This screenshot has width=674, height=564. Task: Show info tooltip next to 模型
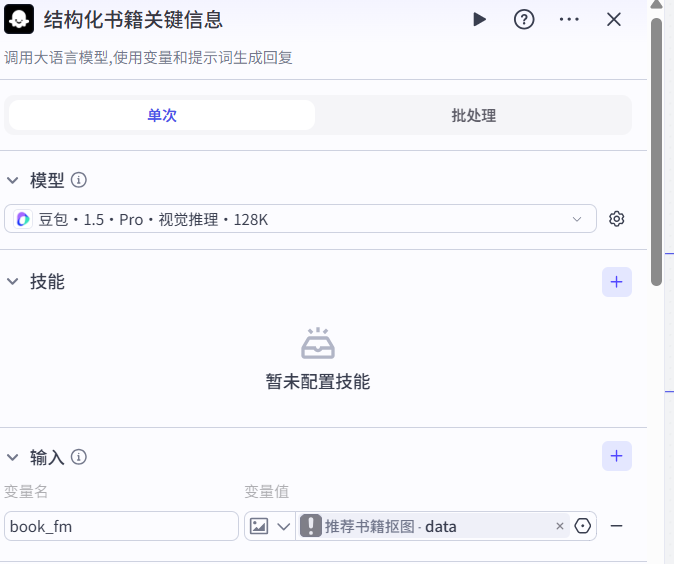(79, 180)
